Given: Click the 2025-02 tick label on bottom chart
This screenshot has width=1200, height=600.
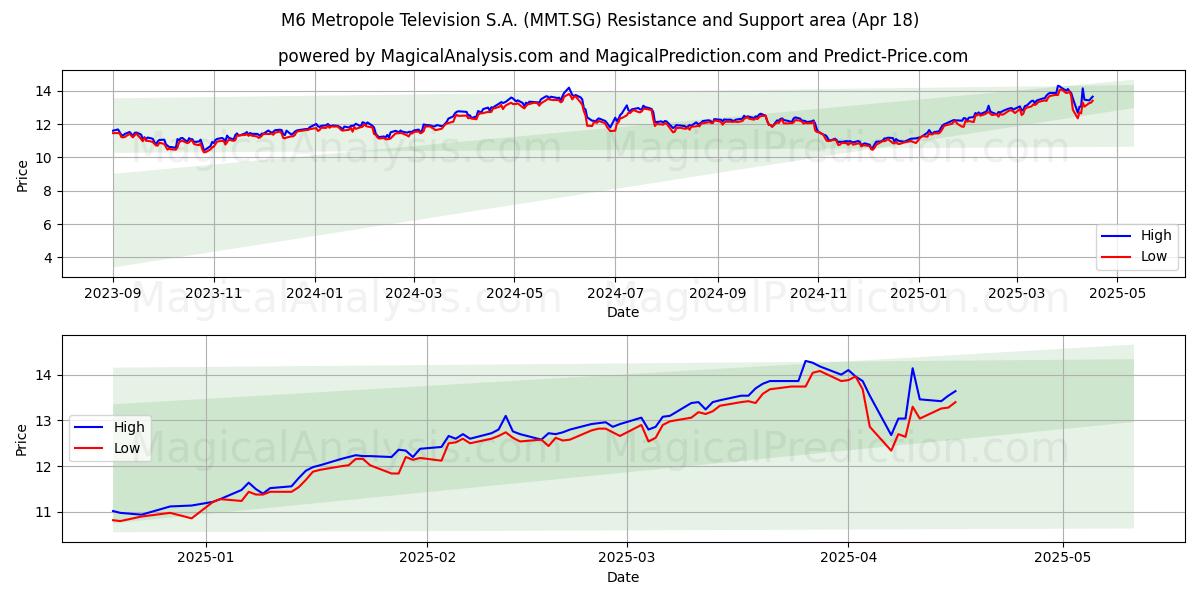Looking at the screenshot, I should (x=427, y=559).
